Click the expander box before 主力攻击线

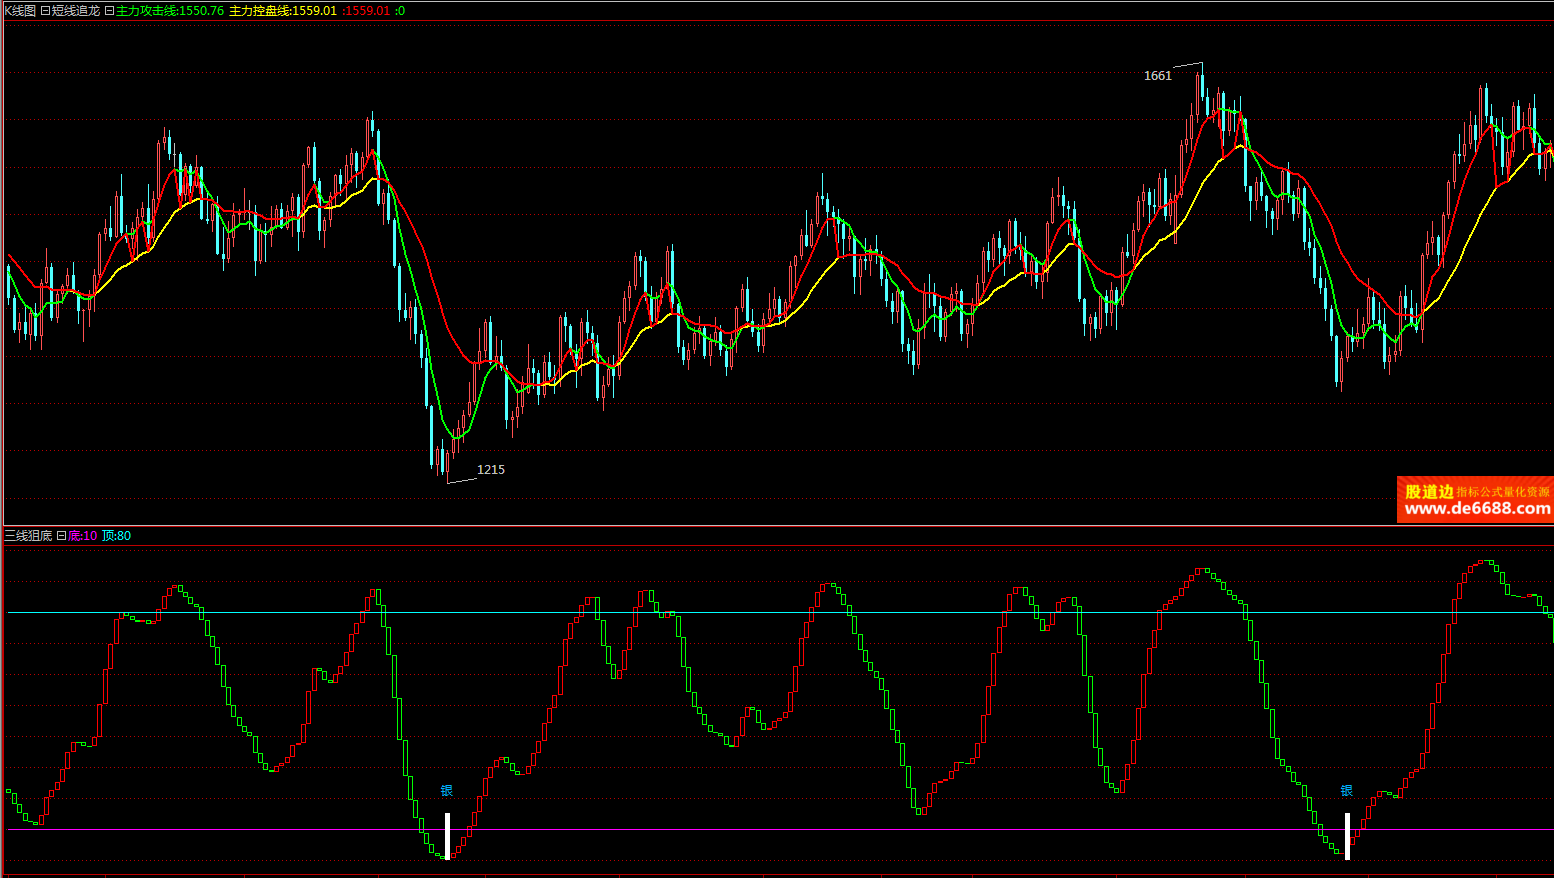(109, 11)
